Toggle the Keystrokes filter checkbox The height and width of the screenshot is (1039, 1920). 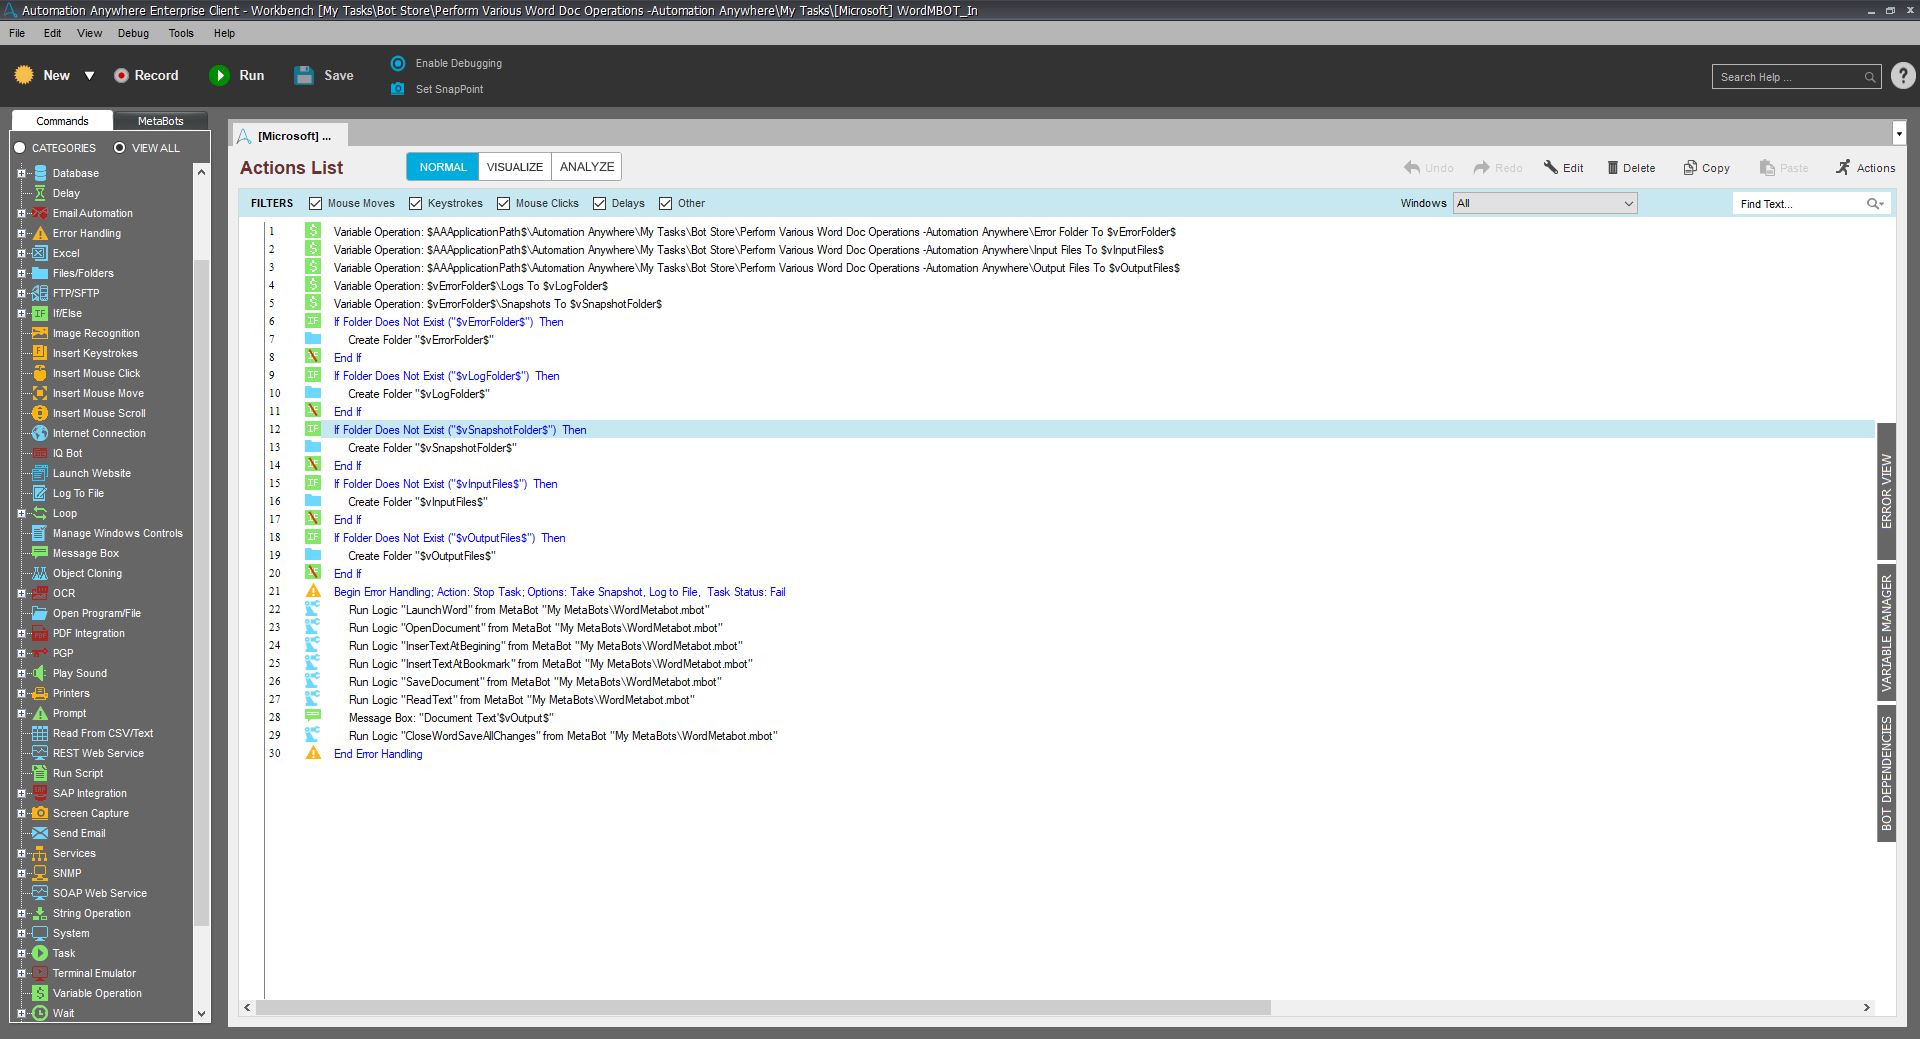(x=416, y=203)
